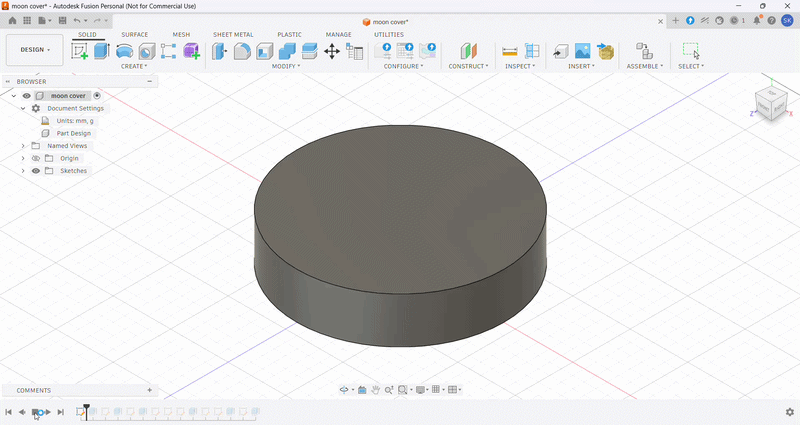The height and width of the screenshot is (425, 800).
Task: Open the ASSEMBLE dropdown menu
Action: pos(645,66)
